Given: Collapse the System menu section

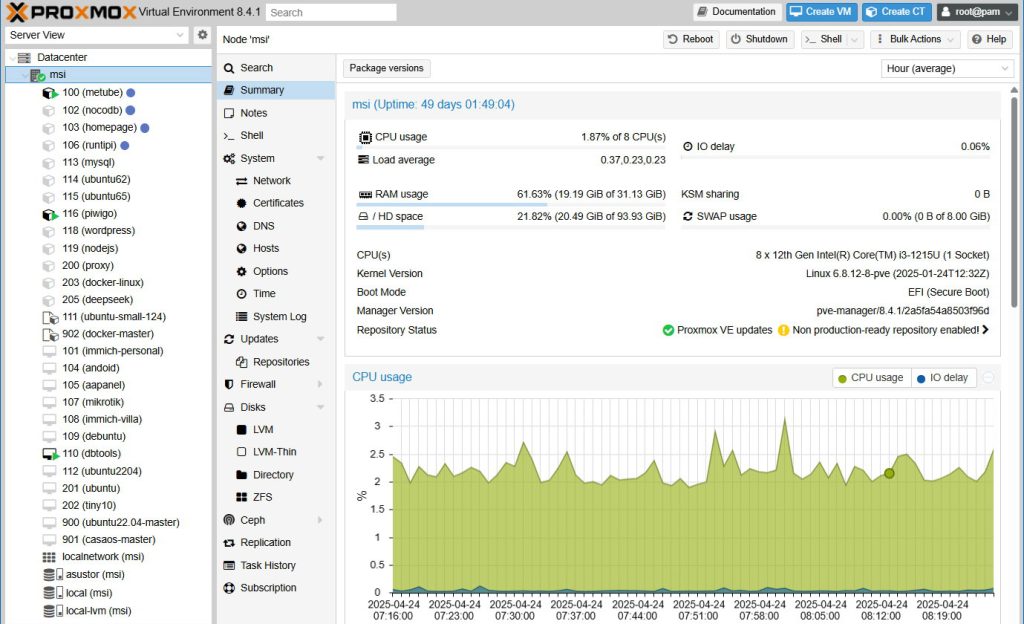Looking at the screenshot, I should tap(320, 159).
